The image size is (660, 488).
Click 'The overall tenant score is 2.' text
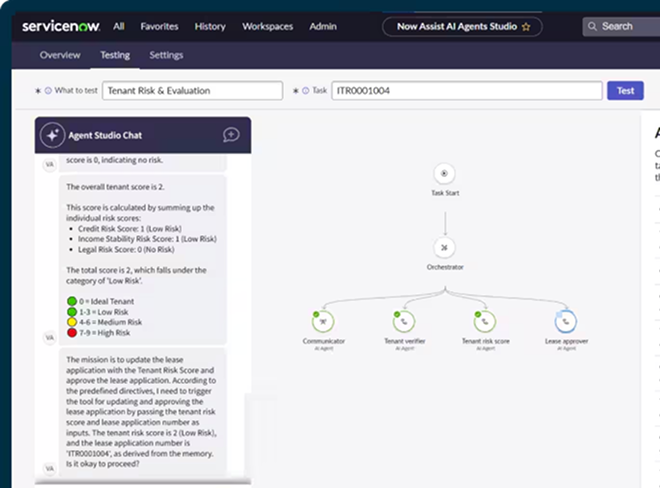pos(115,187)
